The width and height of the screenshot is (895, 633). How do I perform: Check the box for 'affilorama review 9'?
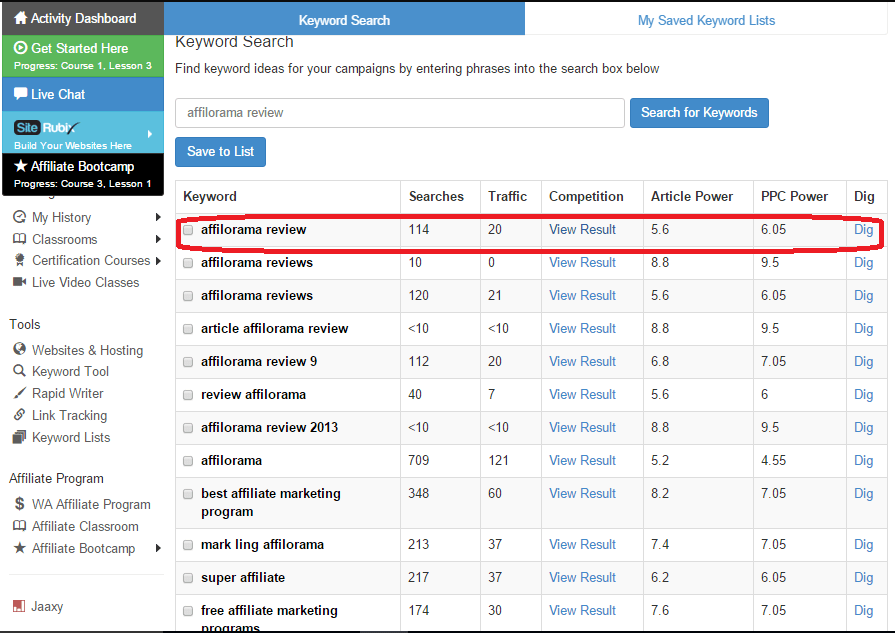click(188, 362)
